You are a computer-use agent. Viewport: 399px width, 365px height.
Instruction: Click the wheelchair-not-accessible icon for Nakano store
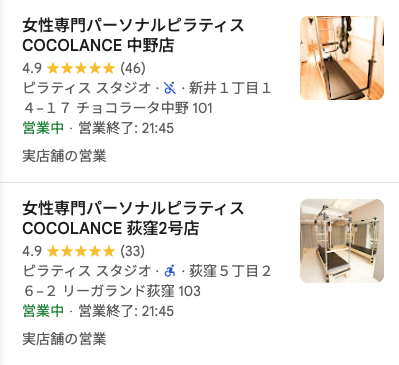170,88
